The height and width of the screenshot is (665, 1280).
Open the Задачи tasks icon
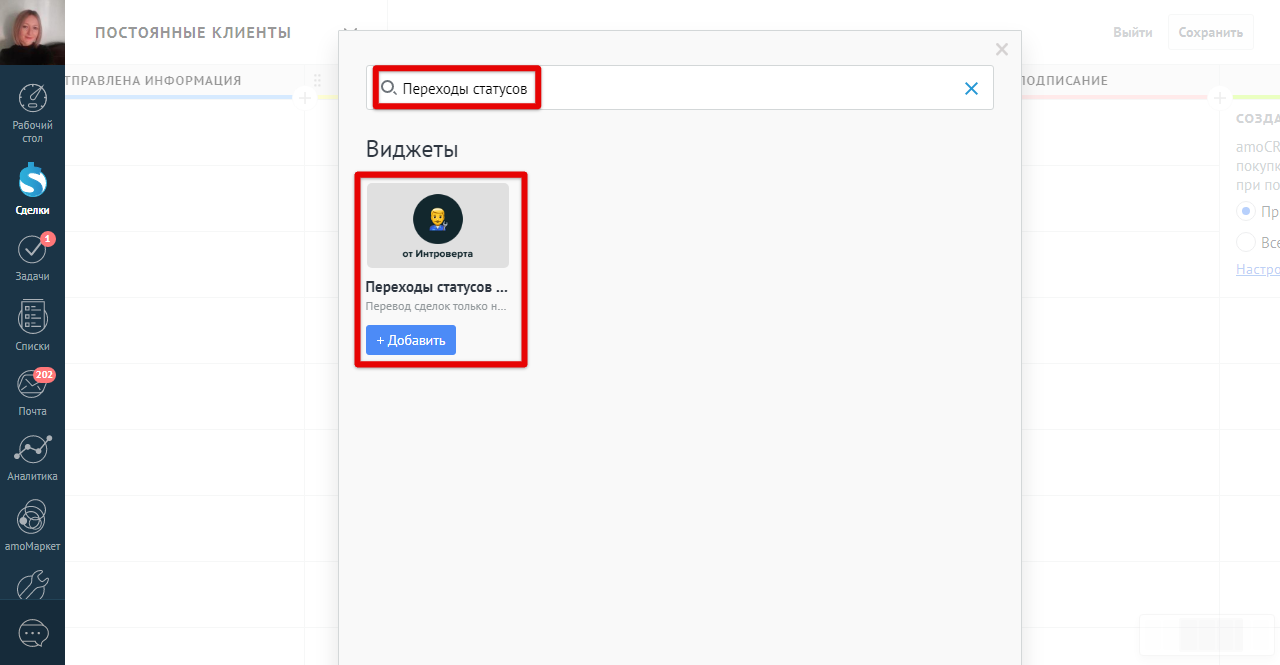coord(32,257)
